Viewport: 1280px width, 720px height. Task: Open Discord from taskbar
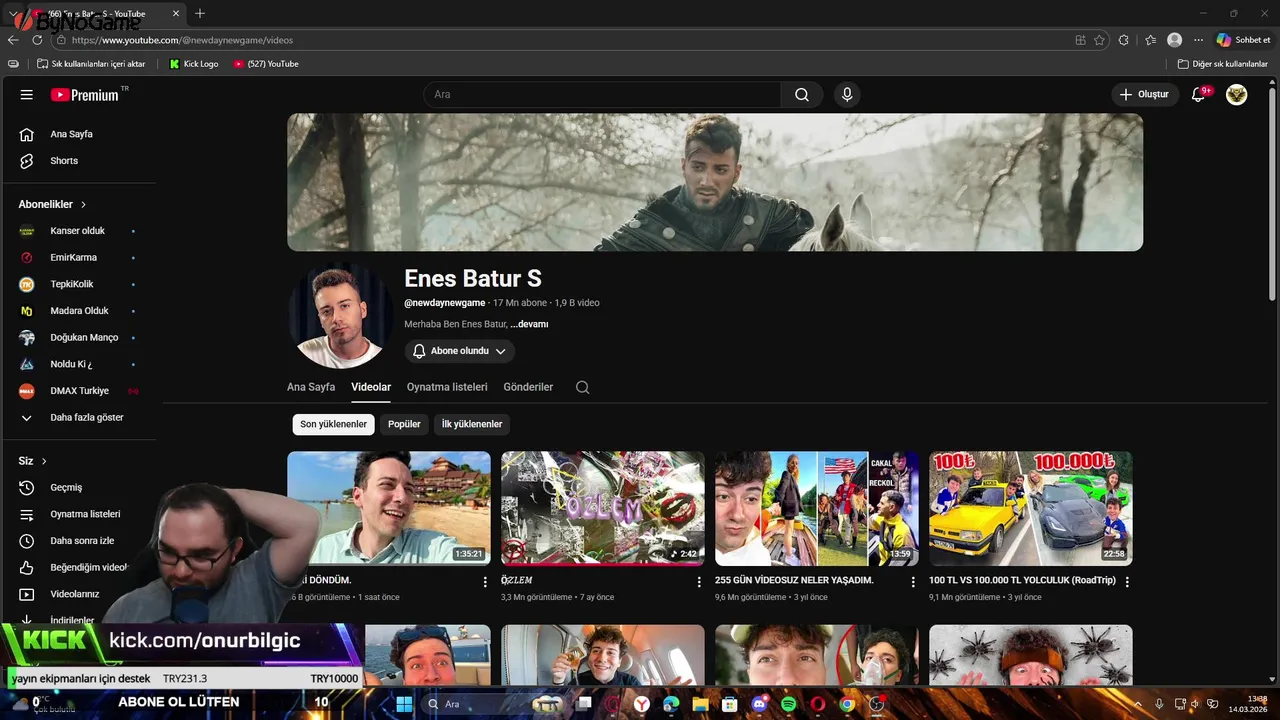[759, 704]
